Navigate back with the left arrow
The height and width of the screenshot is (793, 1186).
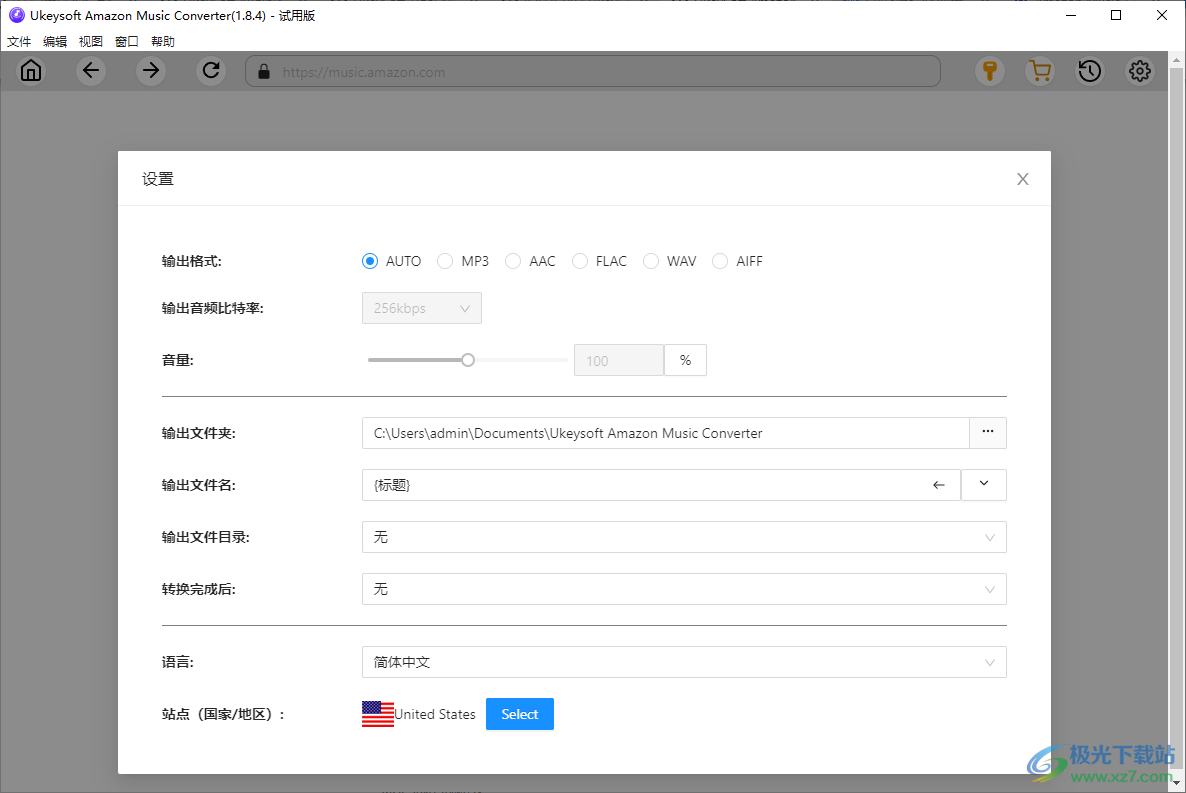pos(91,71)
